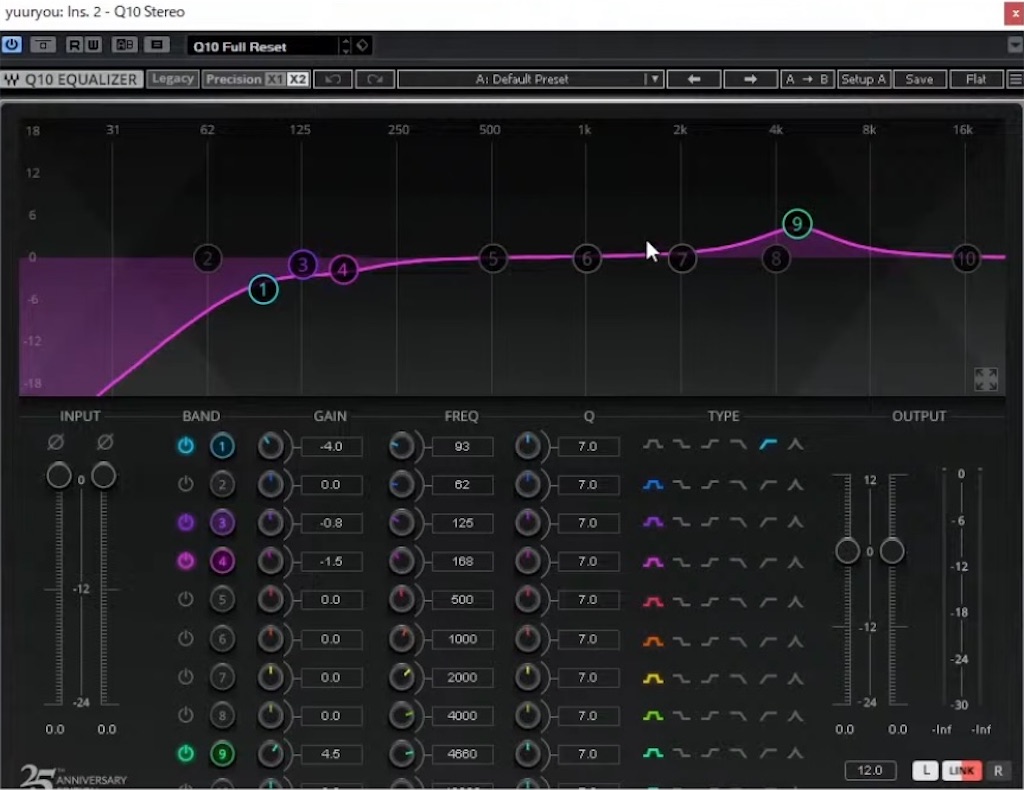Select high-pass filter type for band 1
Image resolution: width=1024 pixels, height=790 pixels.
[x=768, y=445]
